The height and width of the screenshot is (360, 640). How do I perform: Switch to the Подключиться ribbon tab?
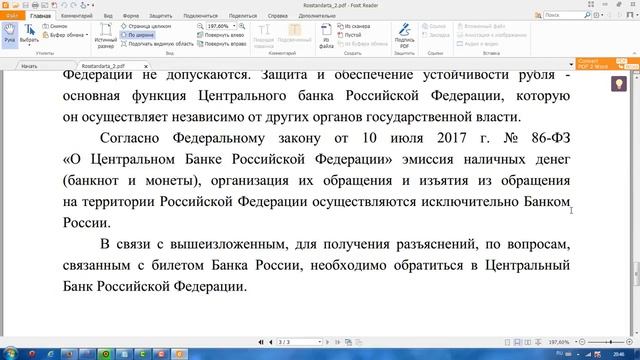coord(200,16)
